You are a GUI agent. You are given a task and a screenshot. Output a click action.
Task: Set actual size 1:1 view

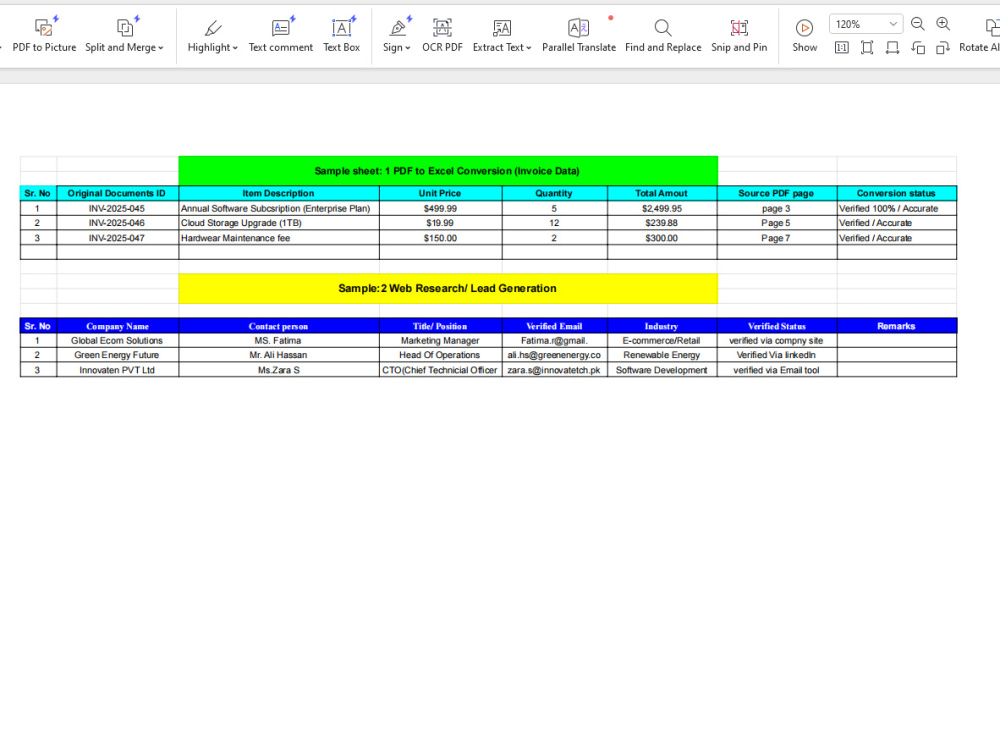pyautogui.click(x=842, y=48)
